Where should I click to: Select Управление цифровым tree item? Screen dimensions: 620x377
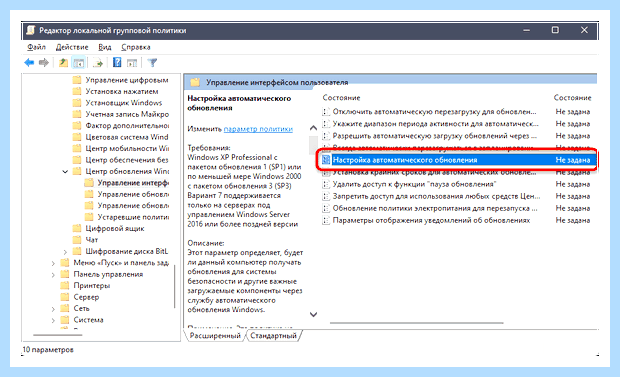click(127, 80)
